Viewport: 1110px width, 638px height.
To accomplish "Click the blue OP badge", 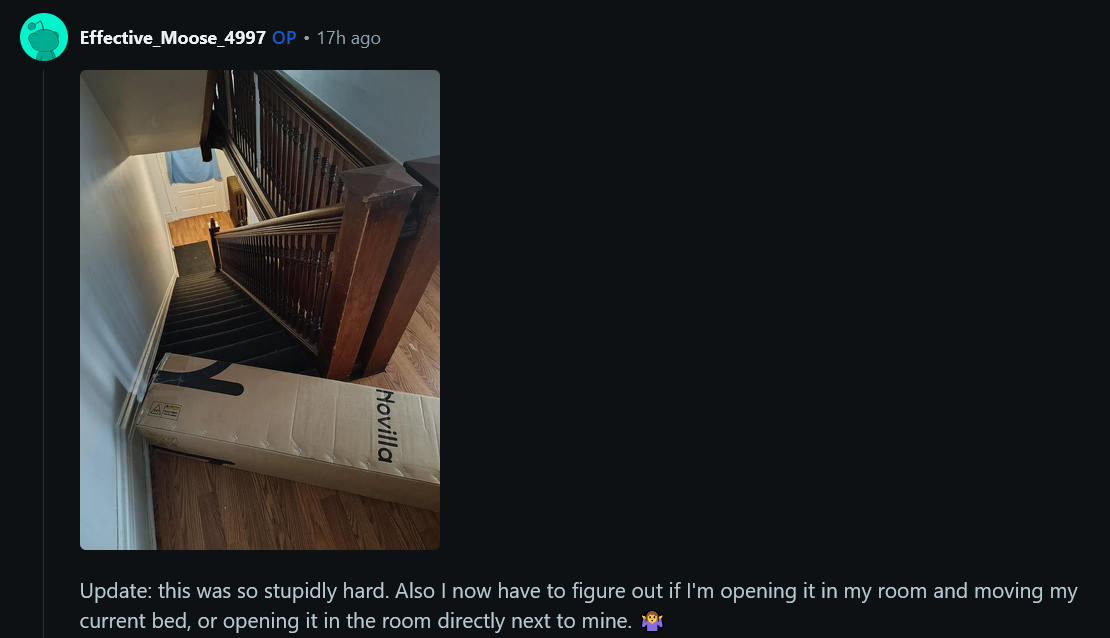I will coord(284,38).
